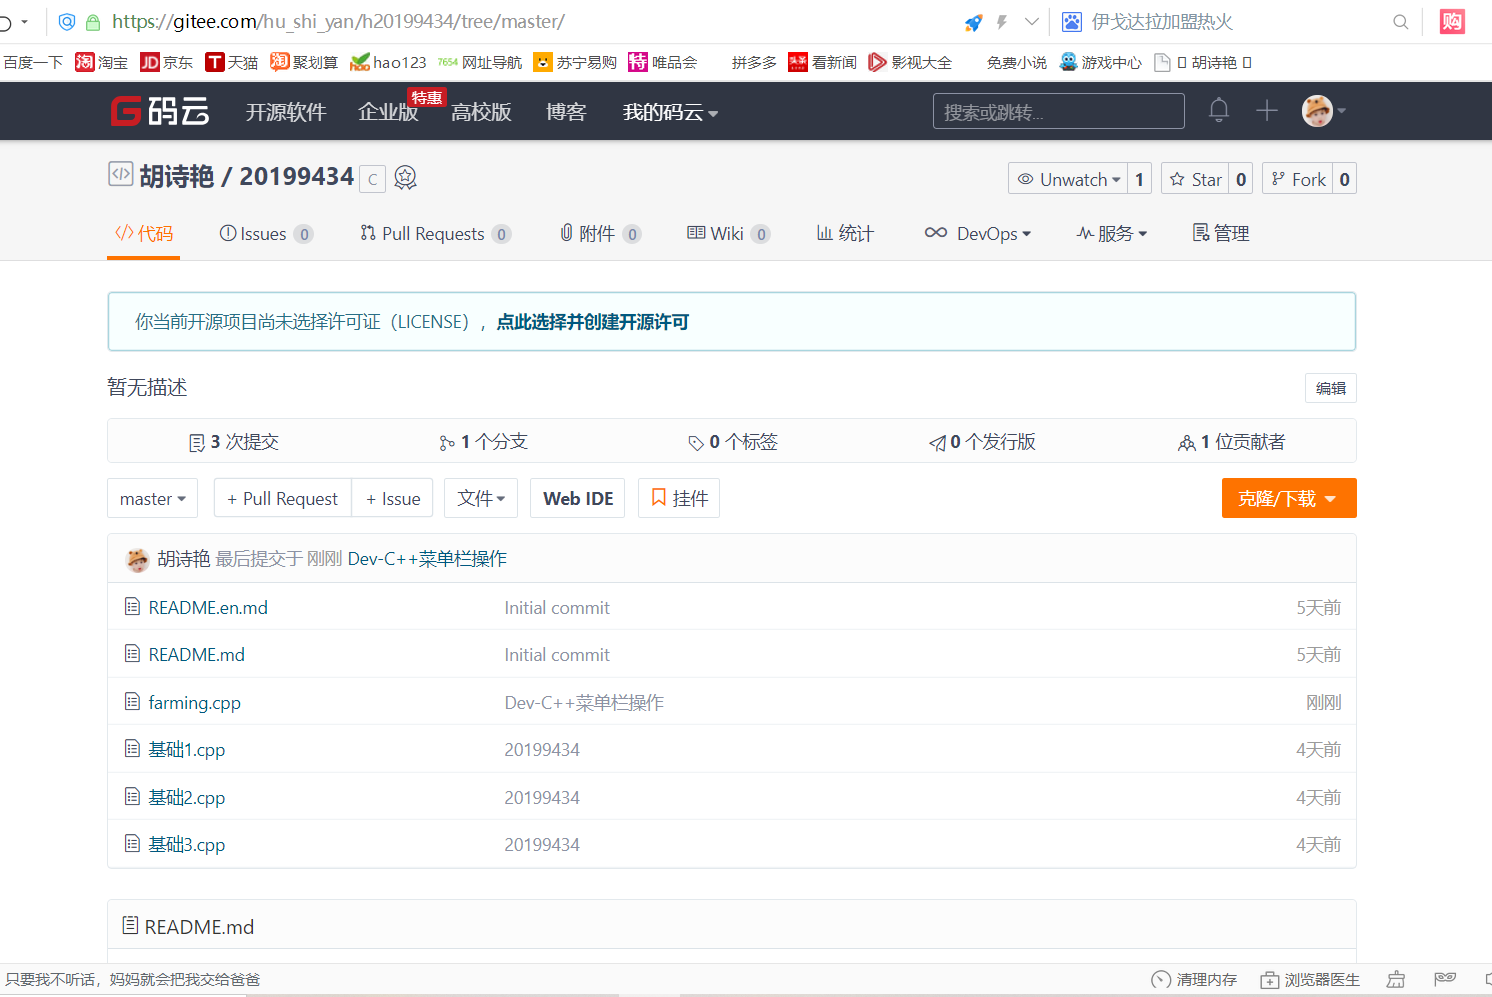Click the repository code icon beside 胡诗艳
1492x997 pixels.
tap(120, 174)
